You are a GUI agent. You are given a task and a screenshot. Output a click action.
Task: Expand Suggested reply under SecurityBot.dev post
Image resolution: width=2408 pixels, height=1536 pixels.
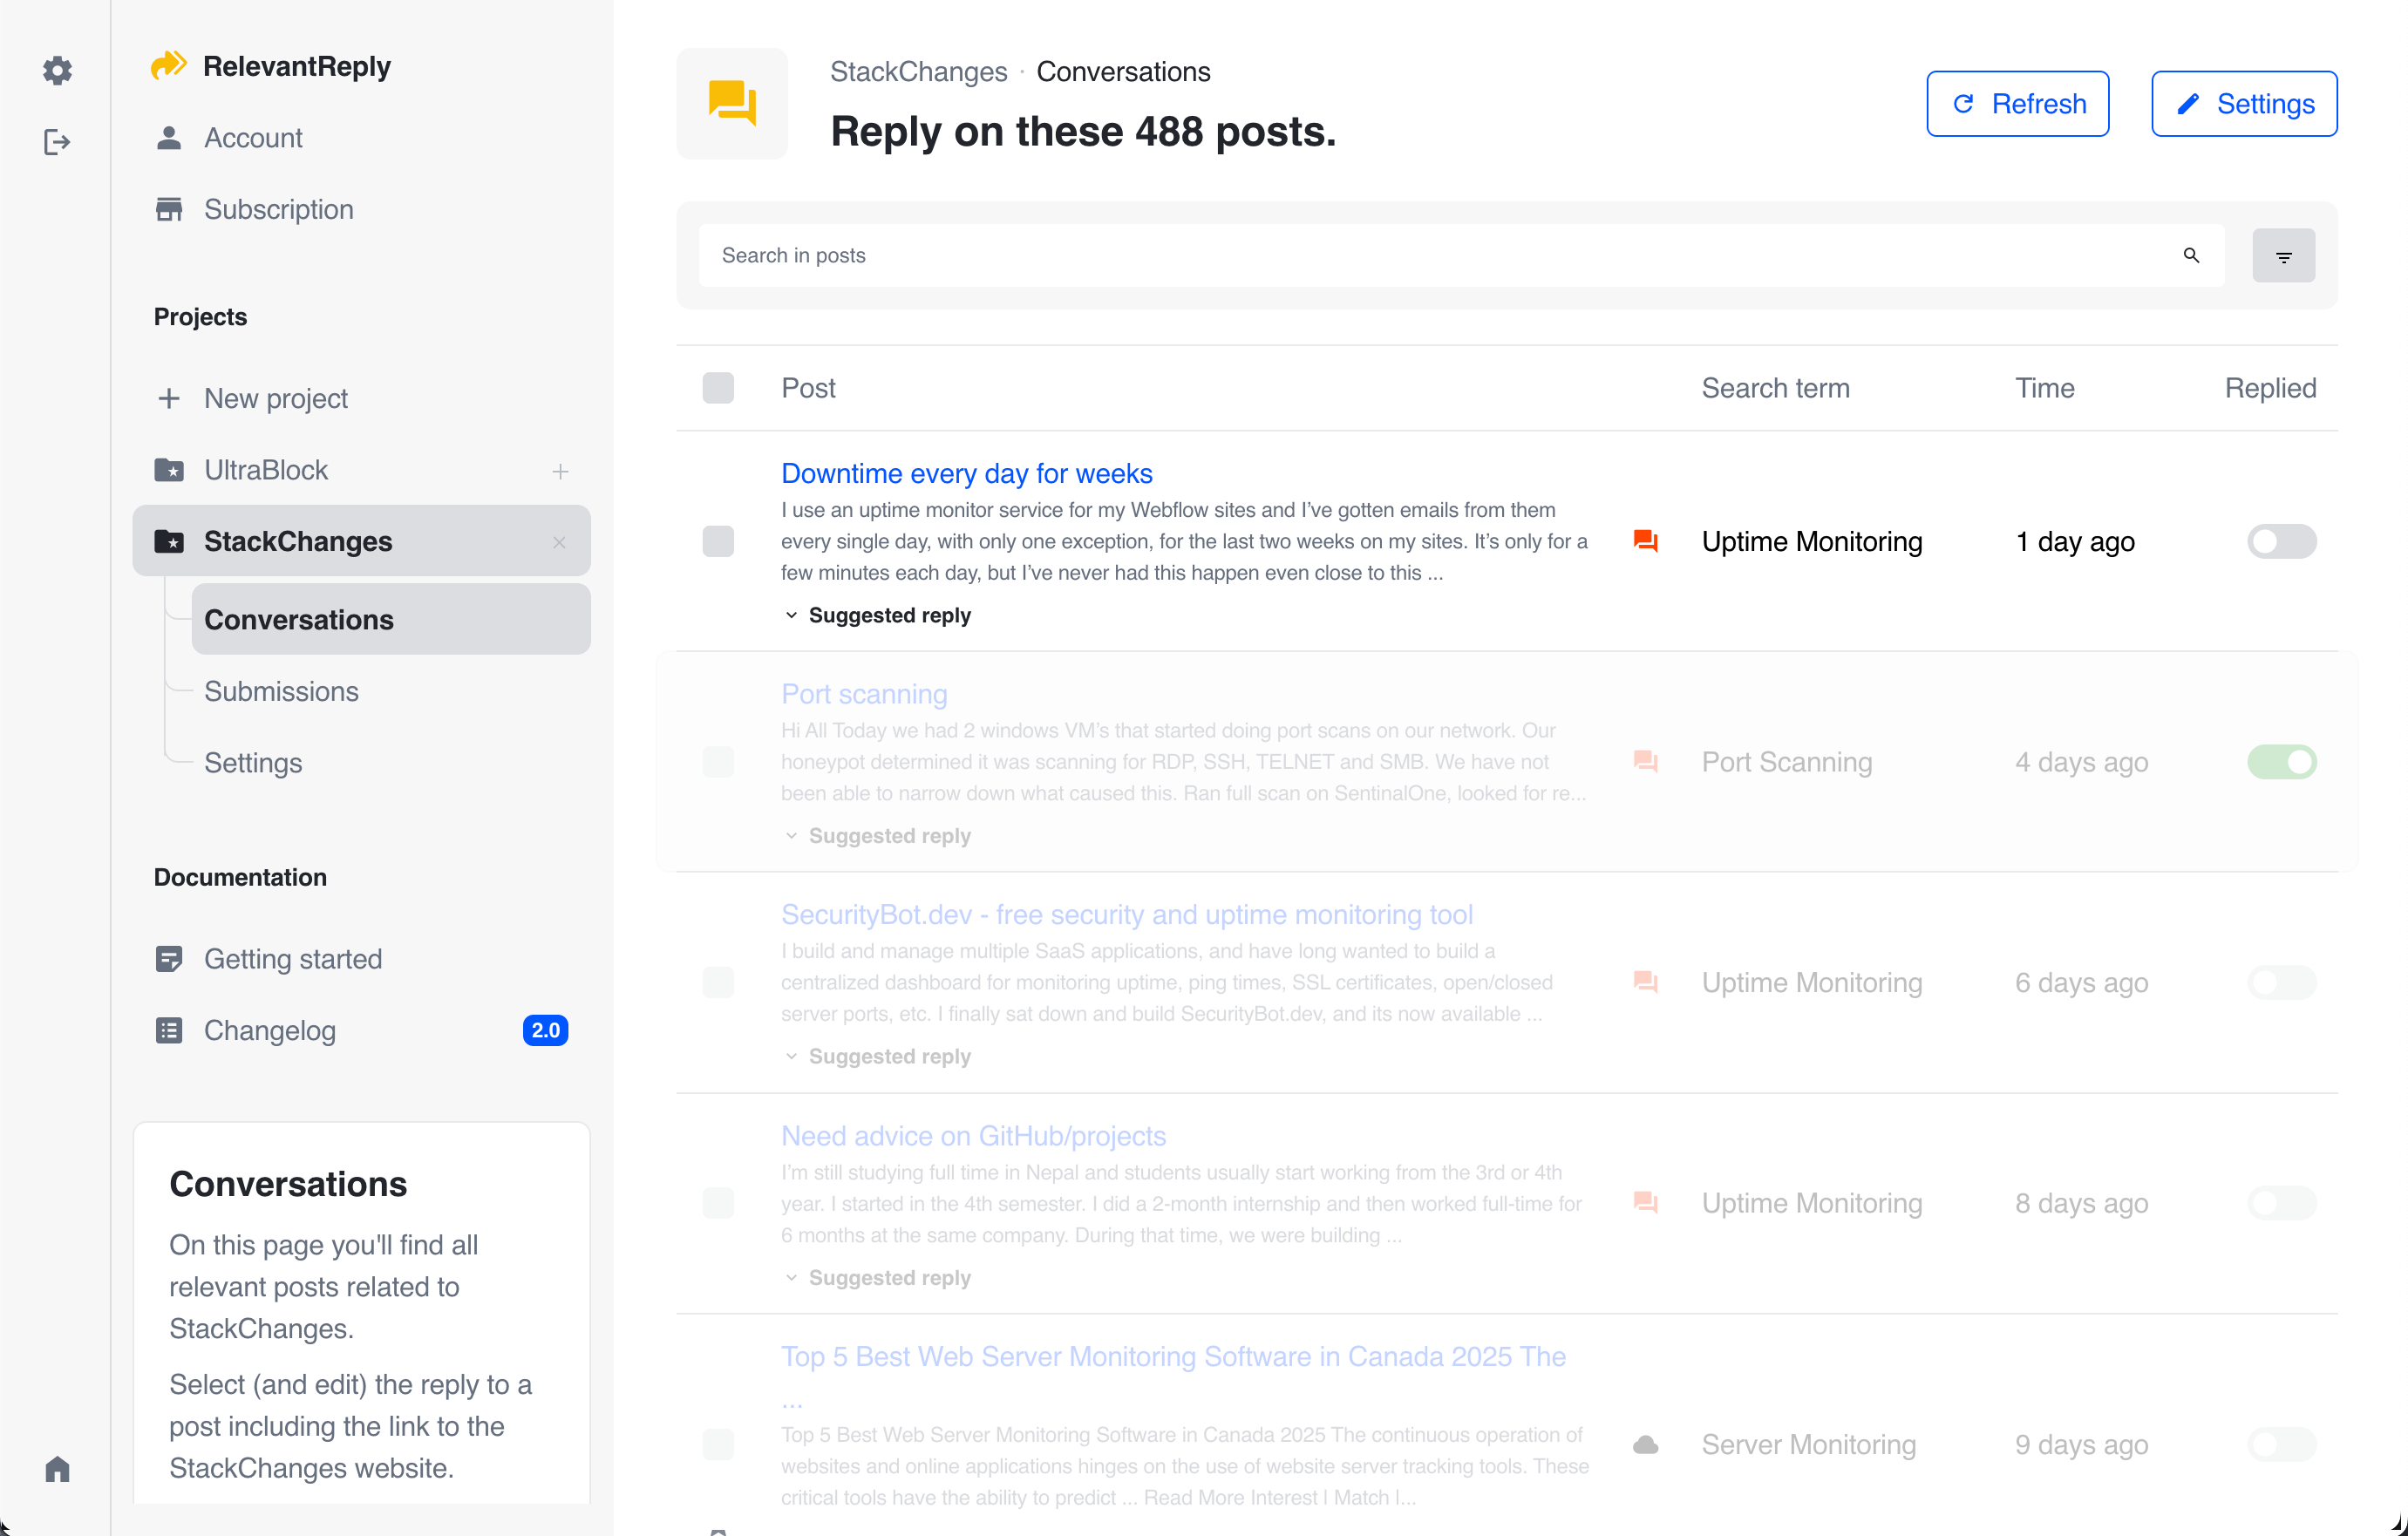click(877, 1056)
